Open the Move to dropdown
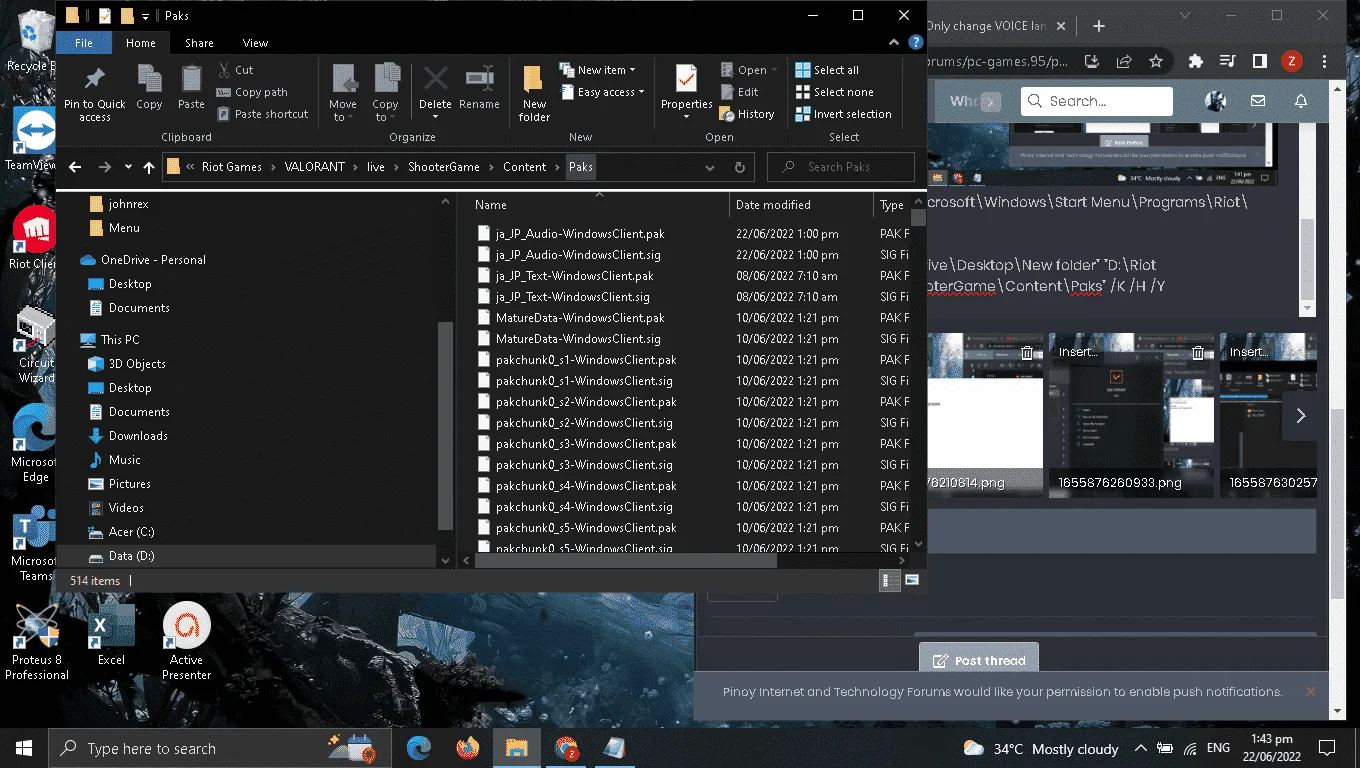Viewport: 1360px width, 768px height. [x=343, y=110]
